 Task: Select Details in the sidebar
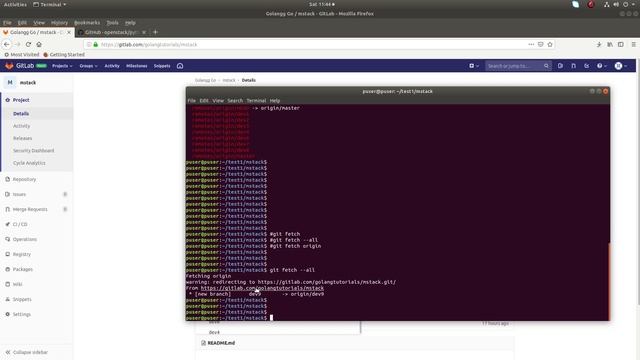[21, 114]
